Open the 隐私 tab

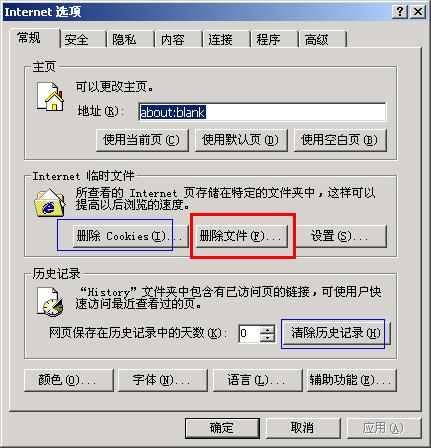point(124,40)
